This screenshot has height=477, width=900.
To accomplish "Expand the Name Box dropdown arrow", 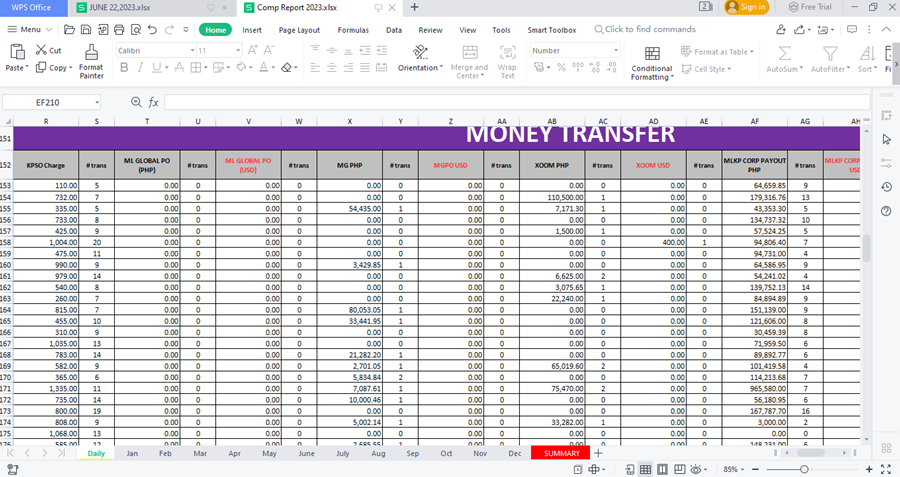I will 97,102.
